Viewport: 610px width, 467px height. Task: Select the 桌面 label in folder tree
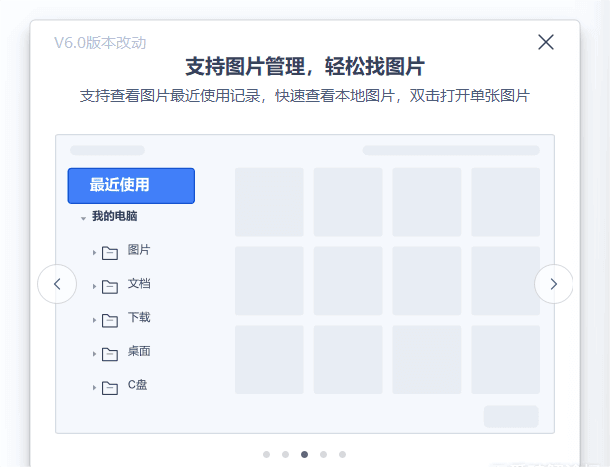click(x=139, y=351)
